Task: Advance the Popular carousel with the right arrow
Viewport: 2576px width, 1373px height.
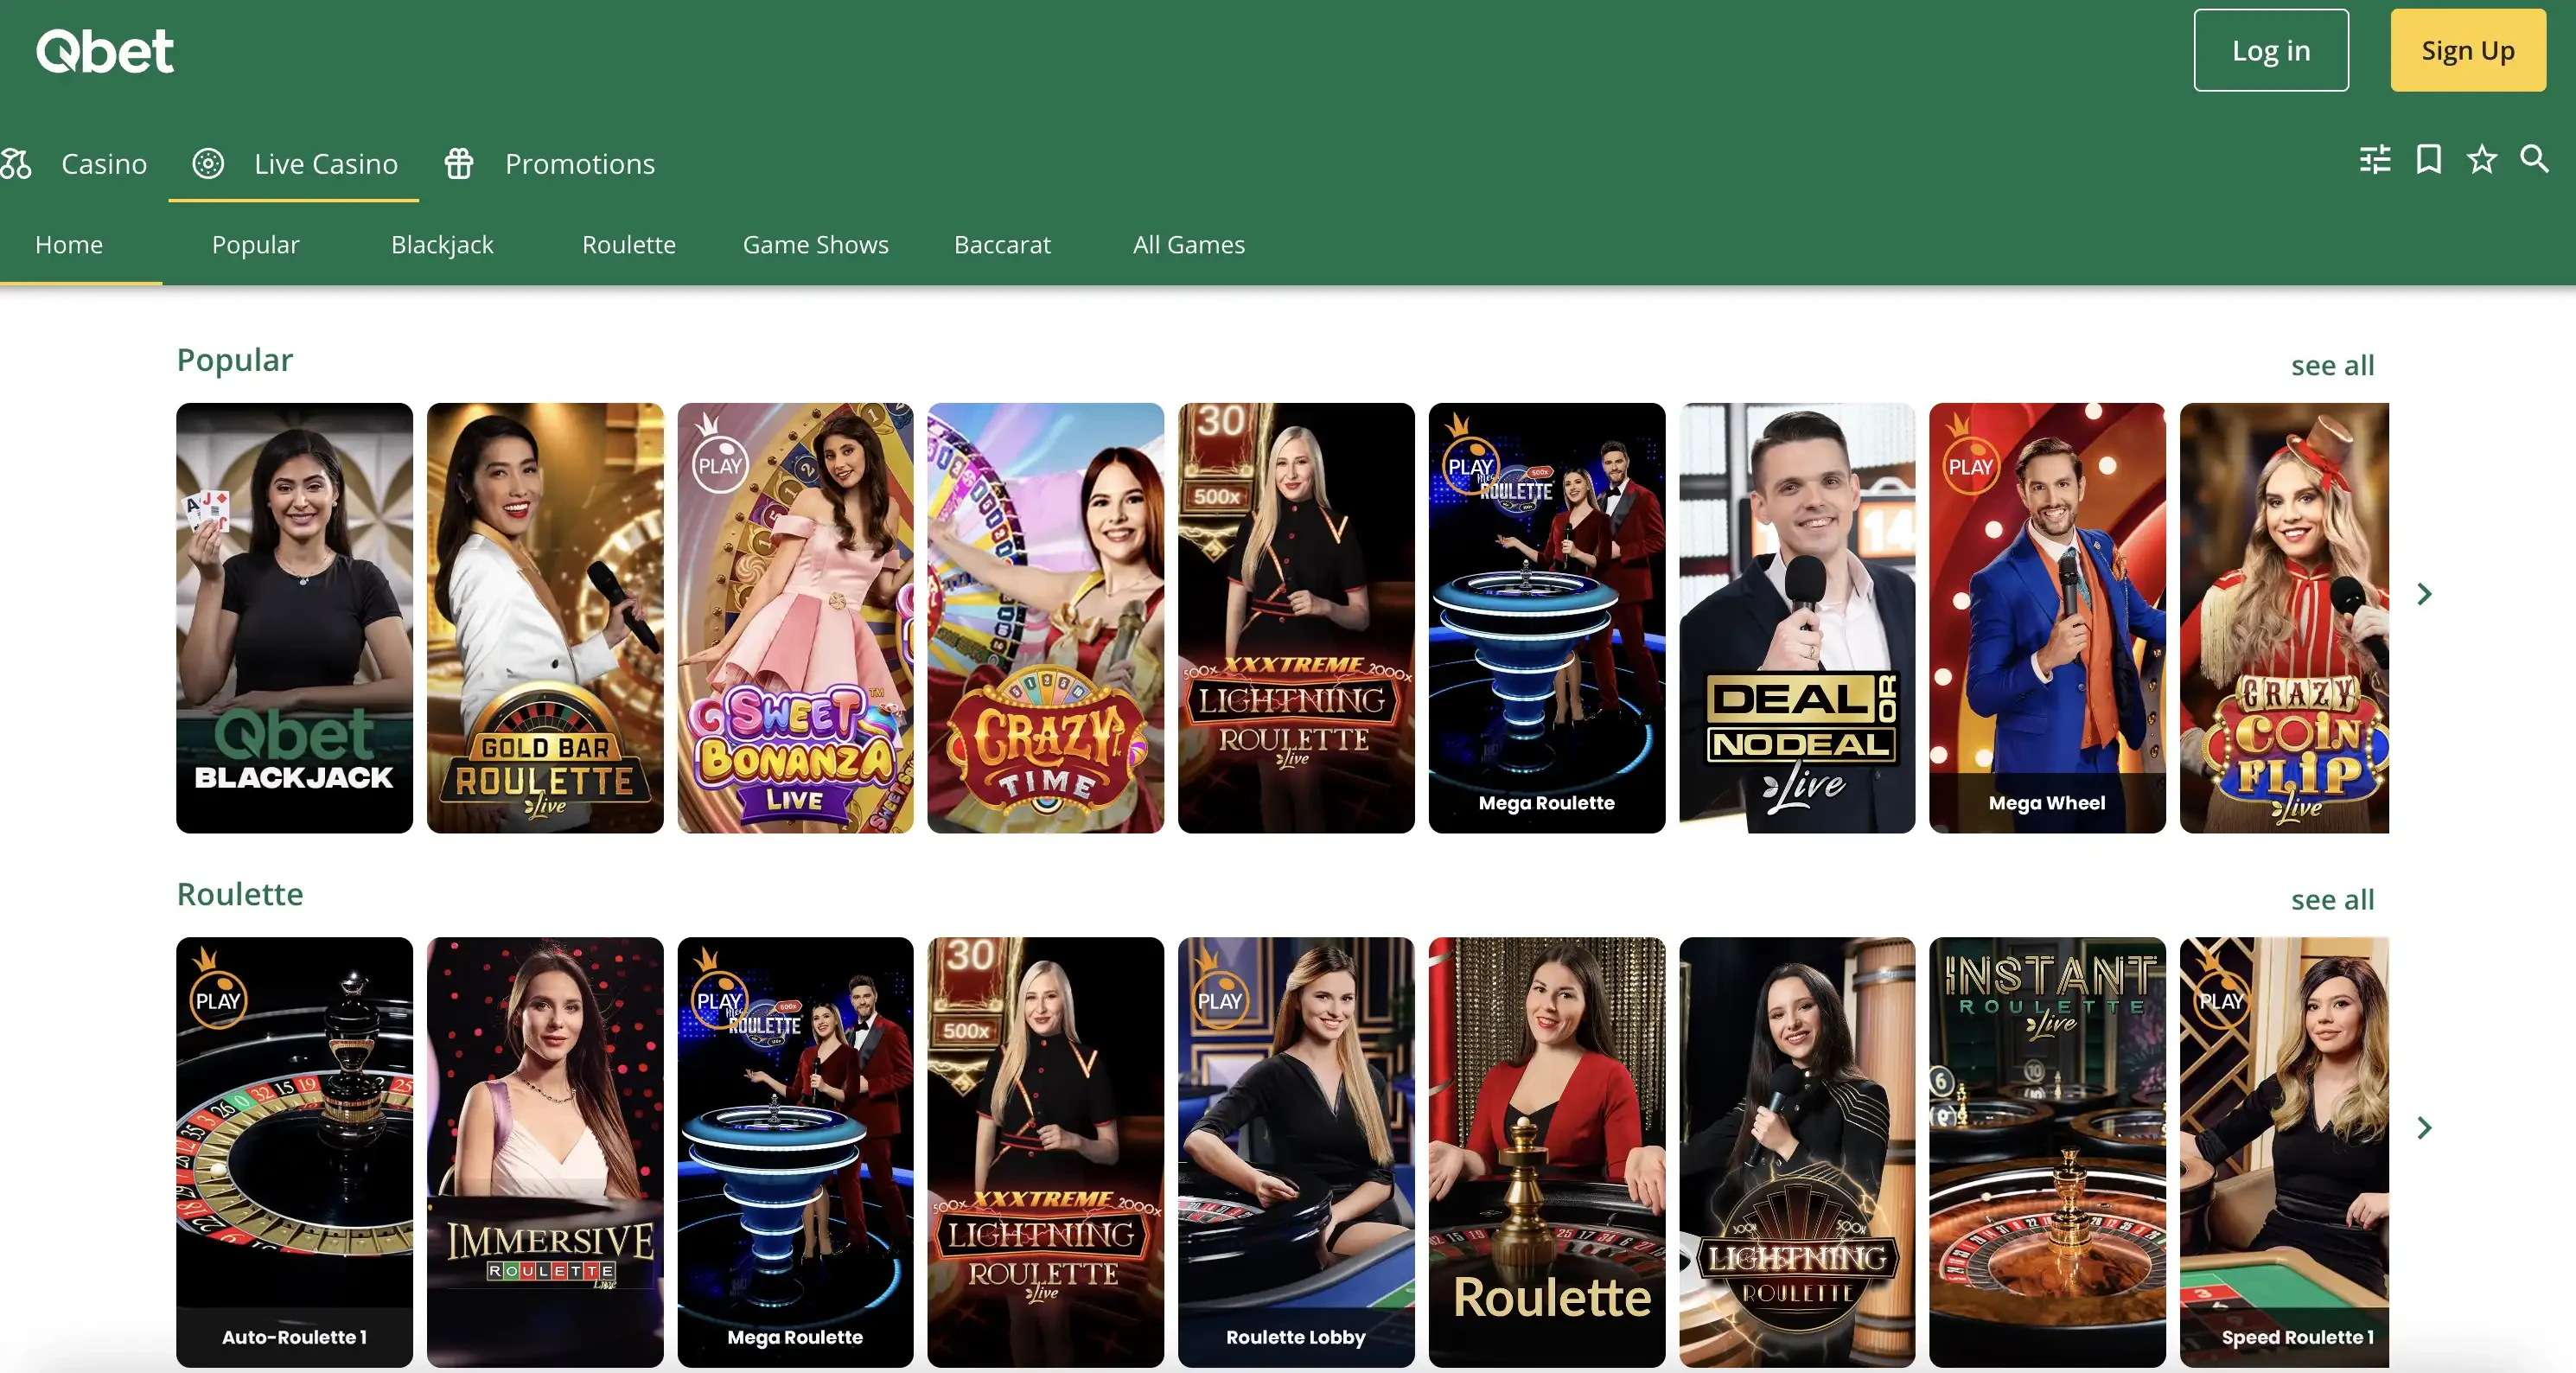Action: (x=2424, y=594)
